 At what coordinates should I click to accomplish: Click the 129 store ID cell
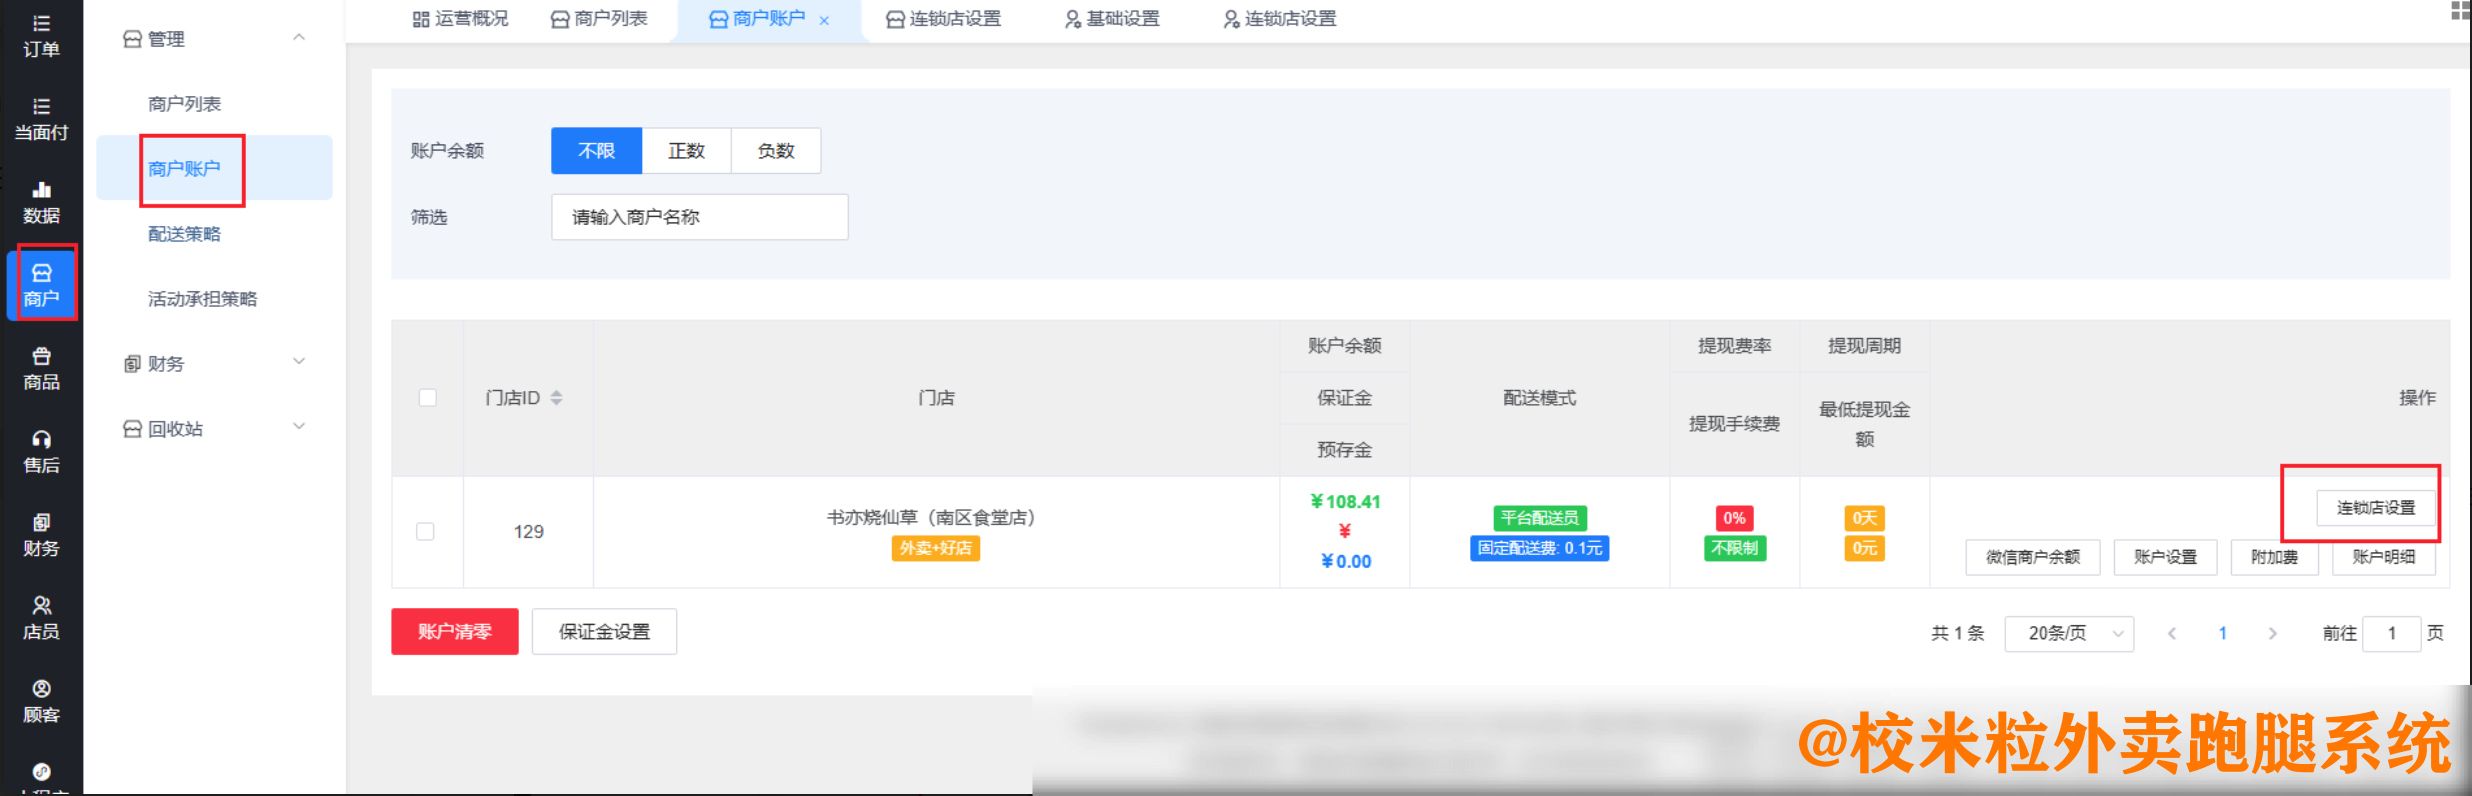click(528, 532)
